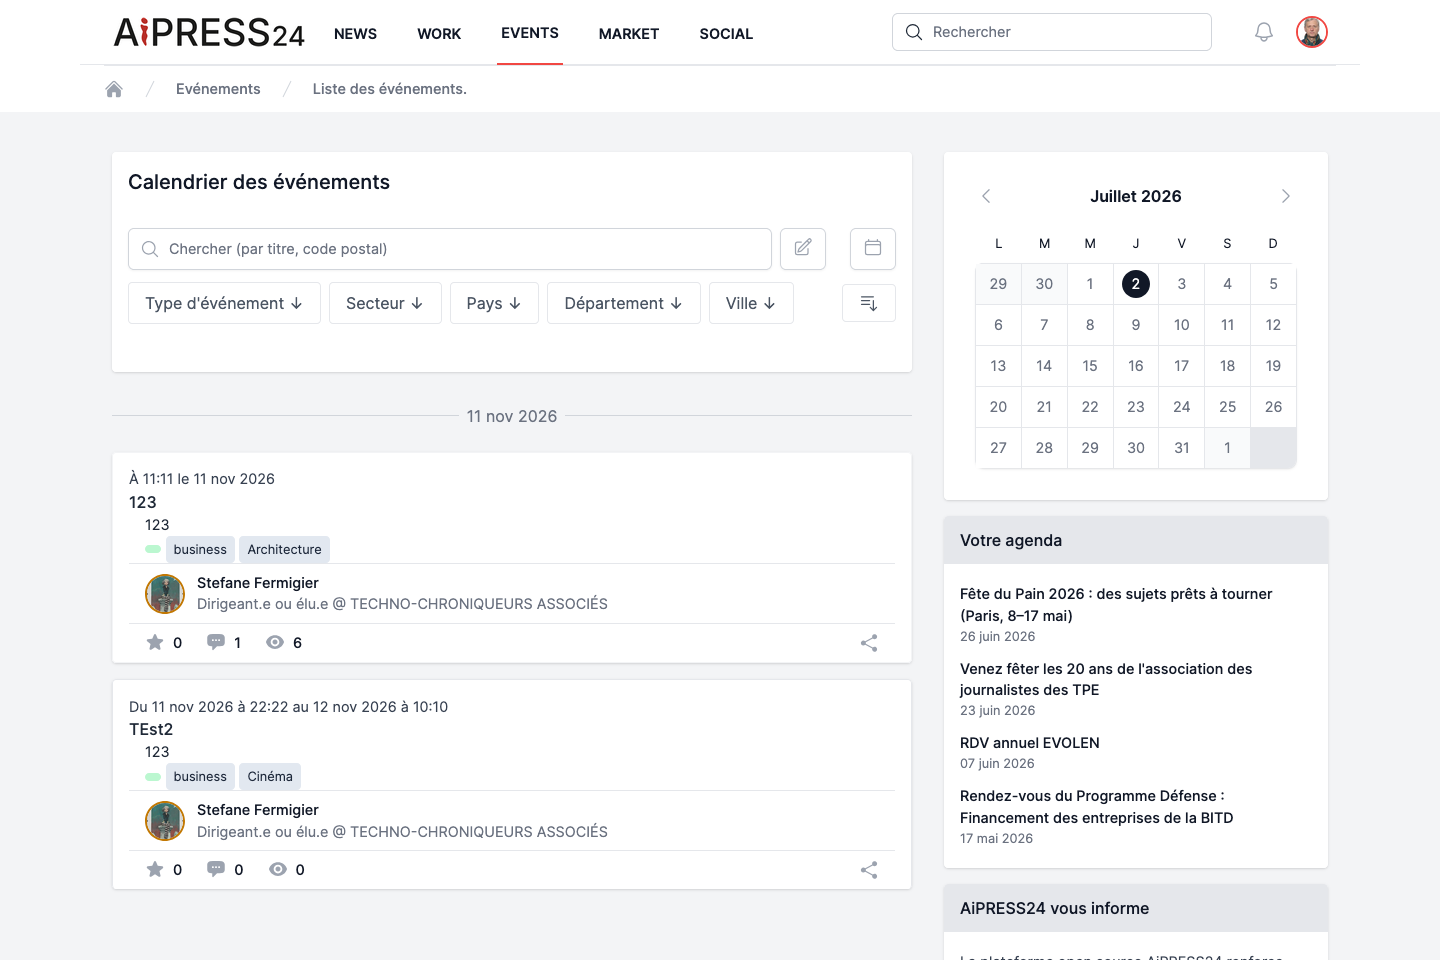Share the TEst2 event

[869, 870]
